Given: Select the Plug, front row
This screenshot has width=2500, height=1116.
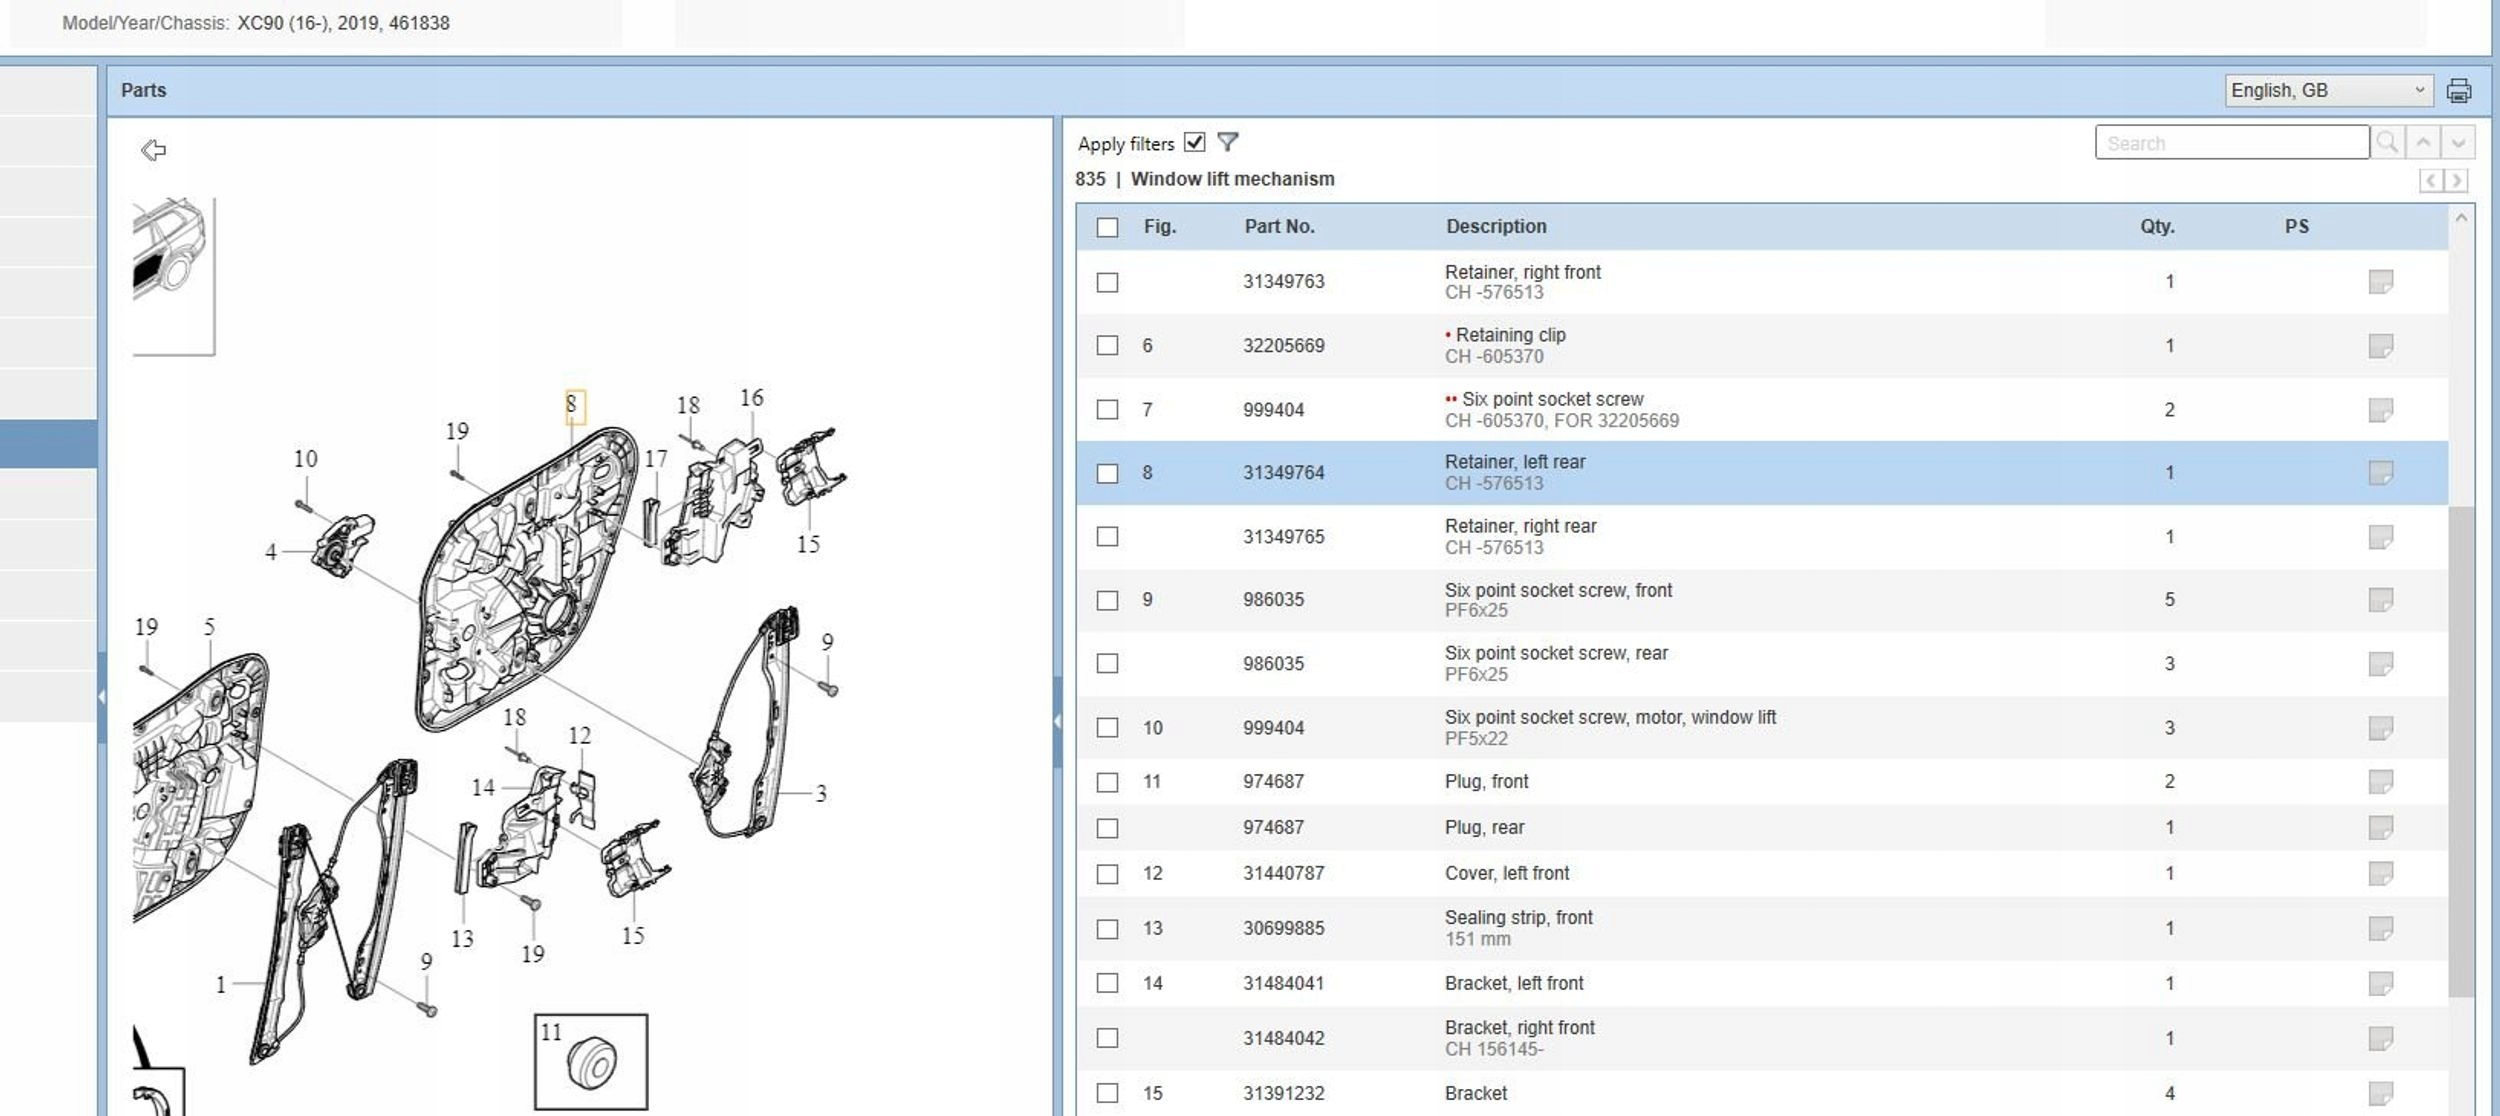Looking at the screenshot, I should (x=1486, y=782).
